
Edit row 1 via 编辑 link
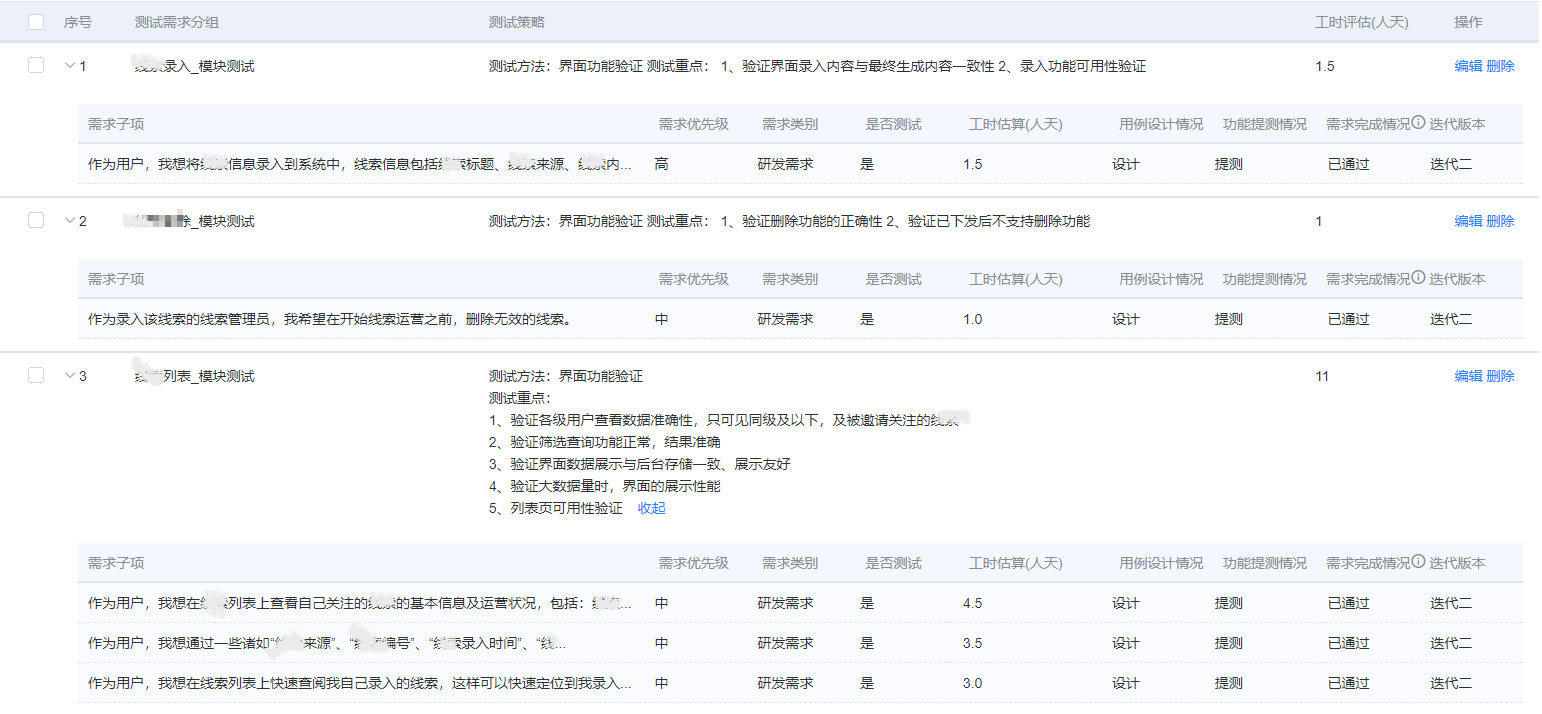click(x=1468, y=66)
